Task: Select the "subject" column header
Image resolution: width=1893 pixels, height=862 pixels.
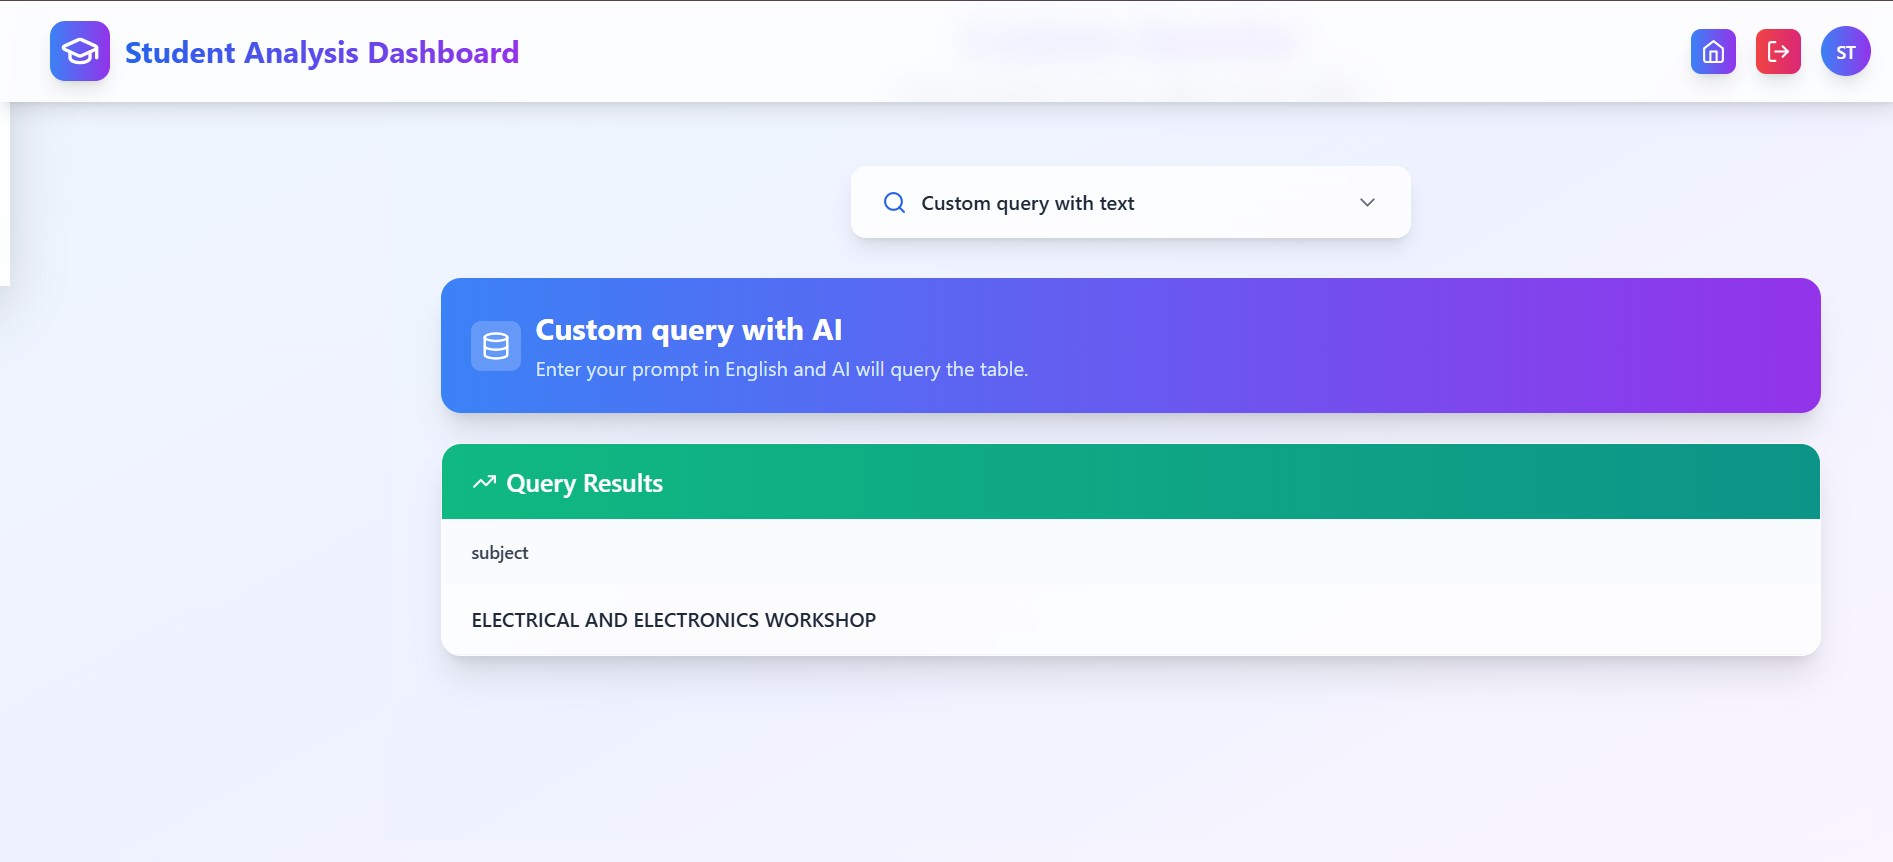Action: (500, 553)
